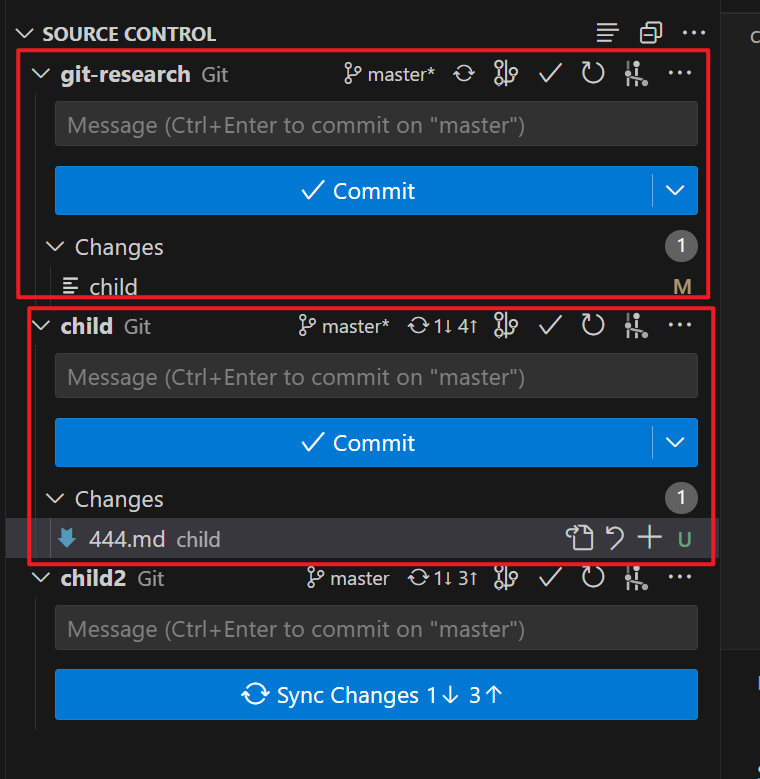
Task: Click the git-research Commit button
Action: click(x=354, y=191)
